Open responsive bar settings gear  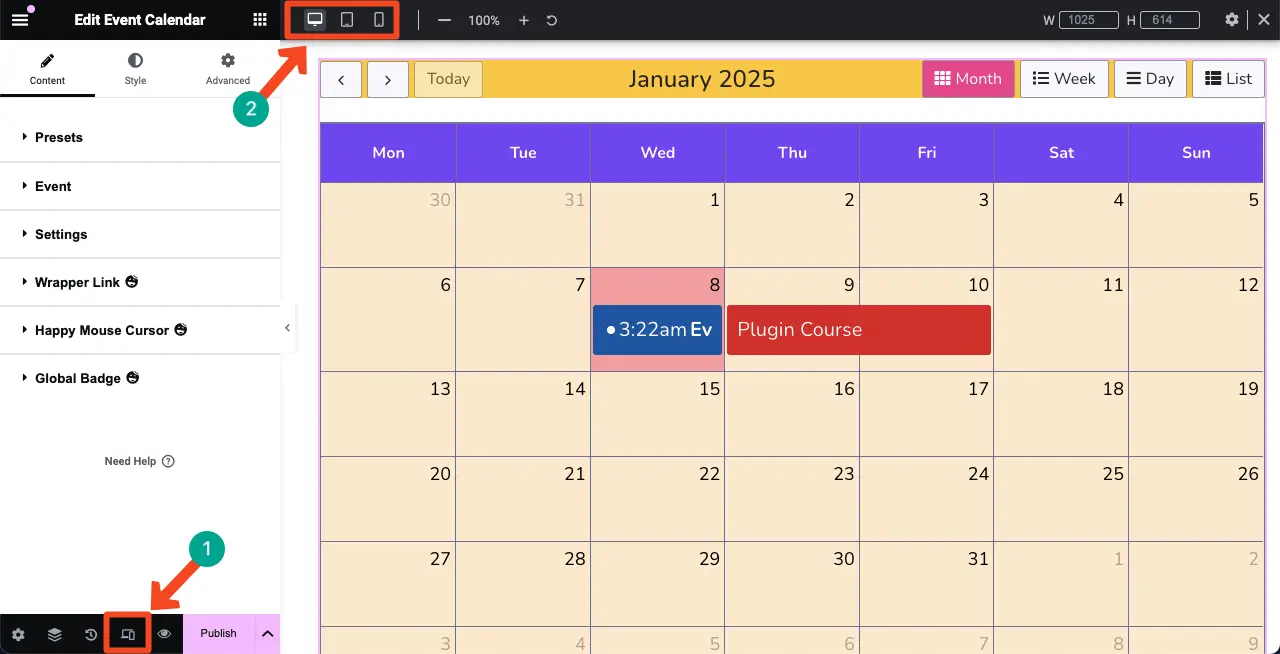pos(1232,20)
